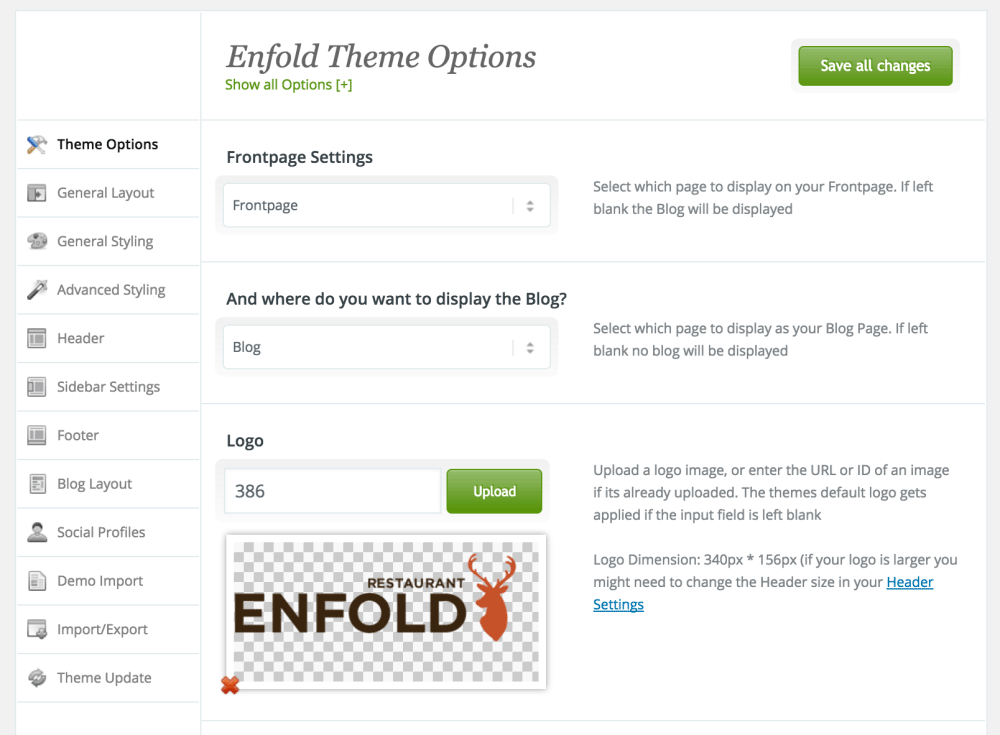This screenshot has height=735, width=1000.
Task: Click the Header section icon
Action: coord(36,338)
